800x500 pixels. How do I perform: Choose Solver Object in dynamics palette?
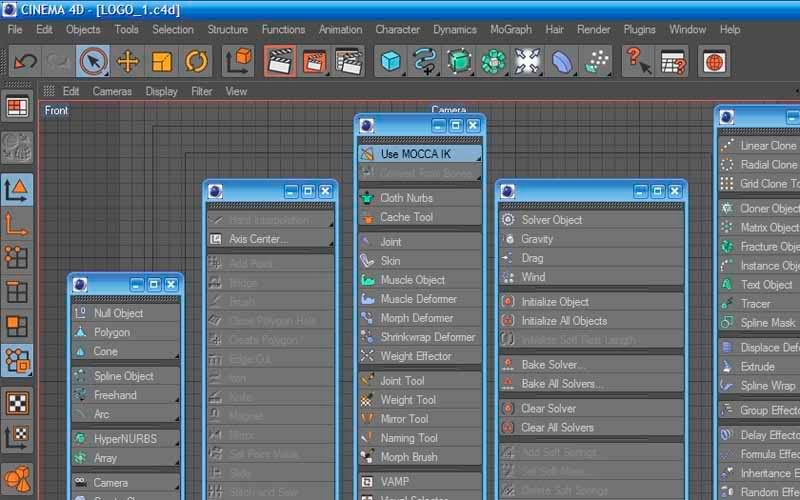click(591, 220)
